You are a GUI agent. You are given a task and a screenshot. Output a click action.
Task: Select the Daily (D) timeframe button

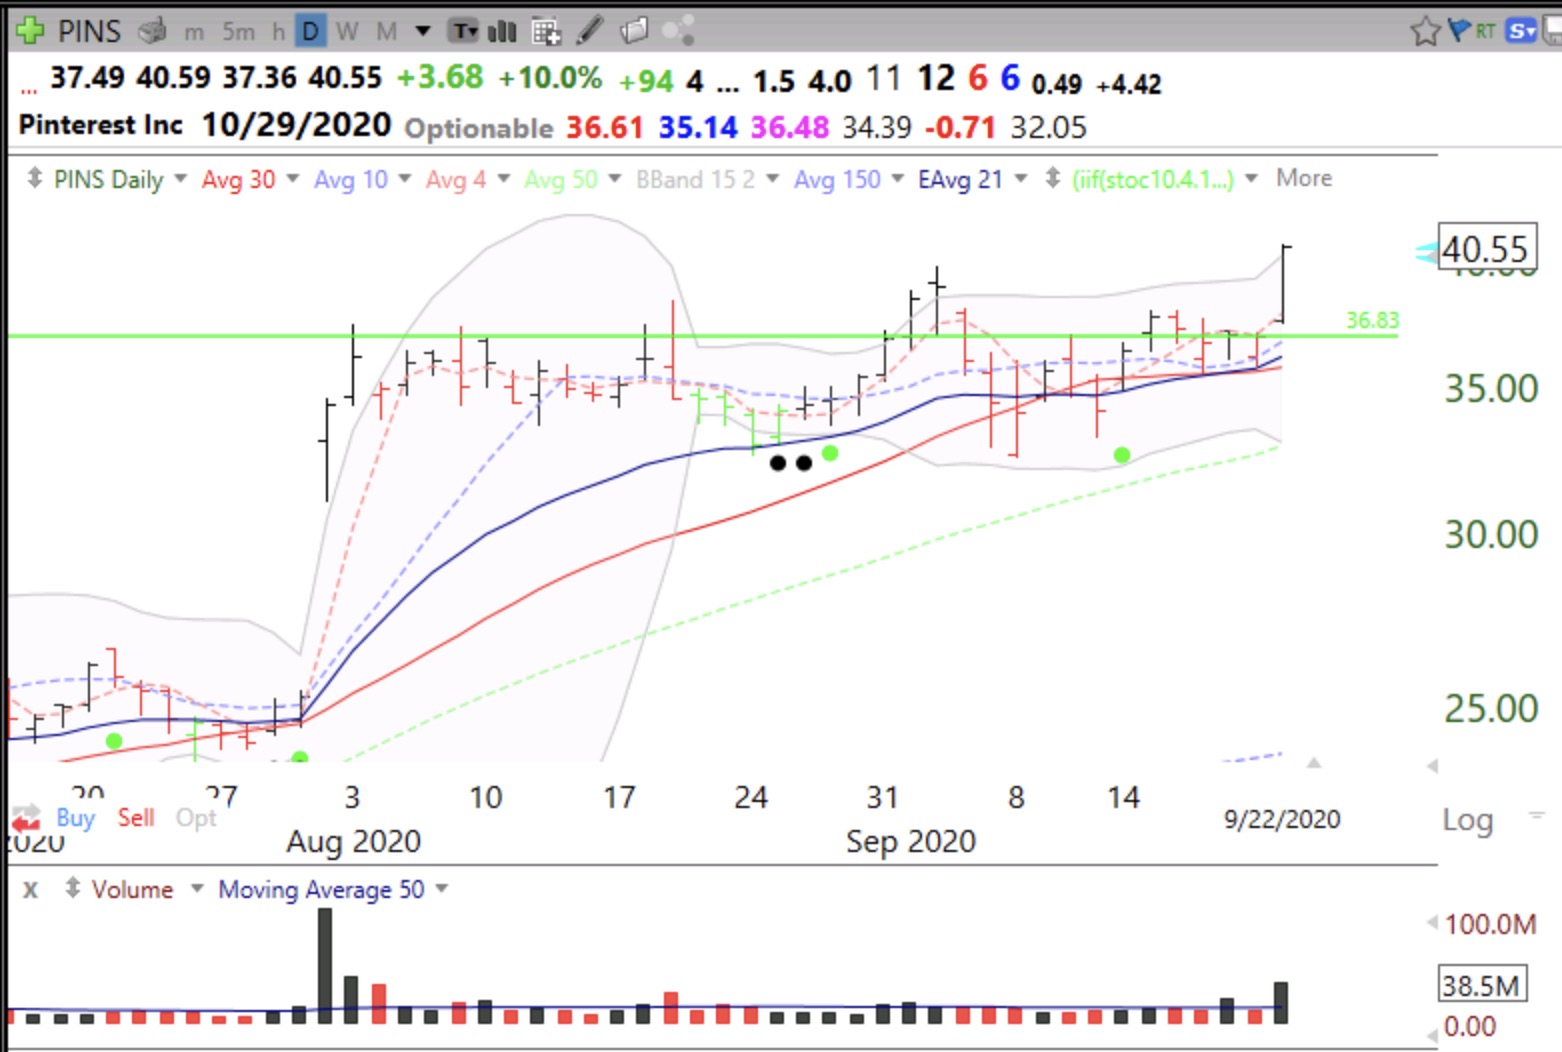(311, 32)
